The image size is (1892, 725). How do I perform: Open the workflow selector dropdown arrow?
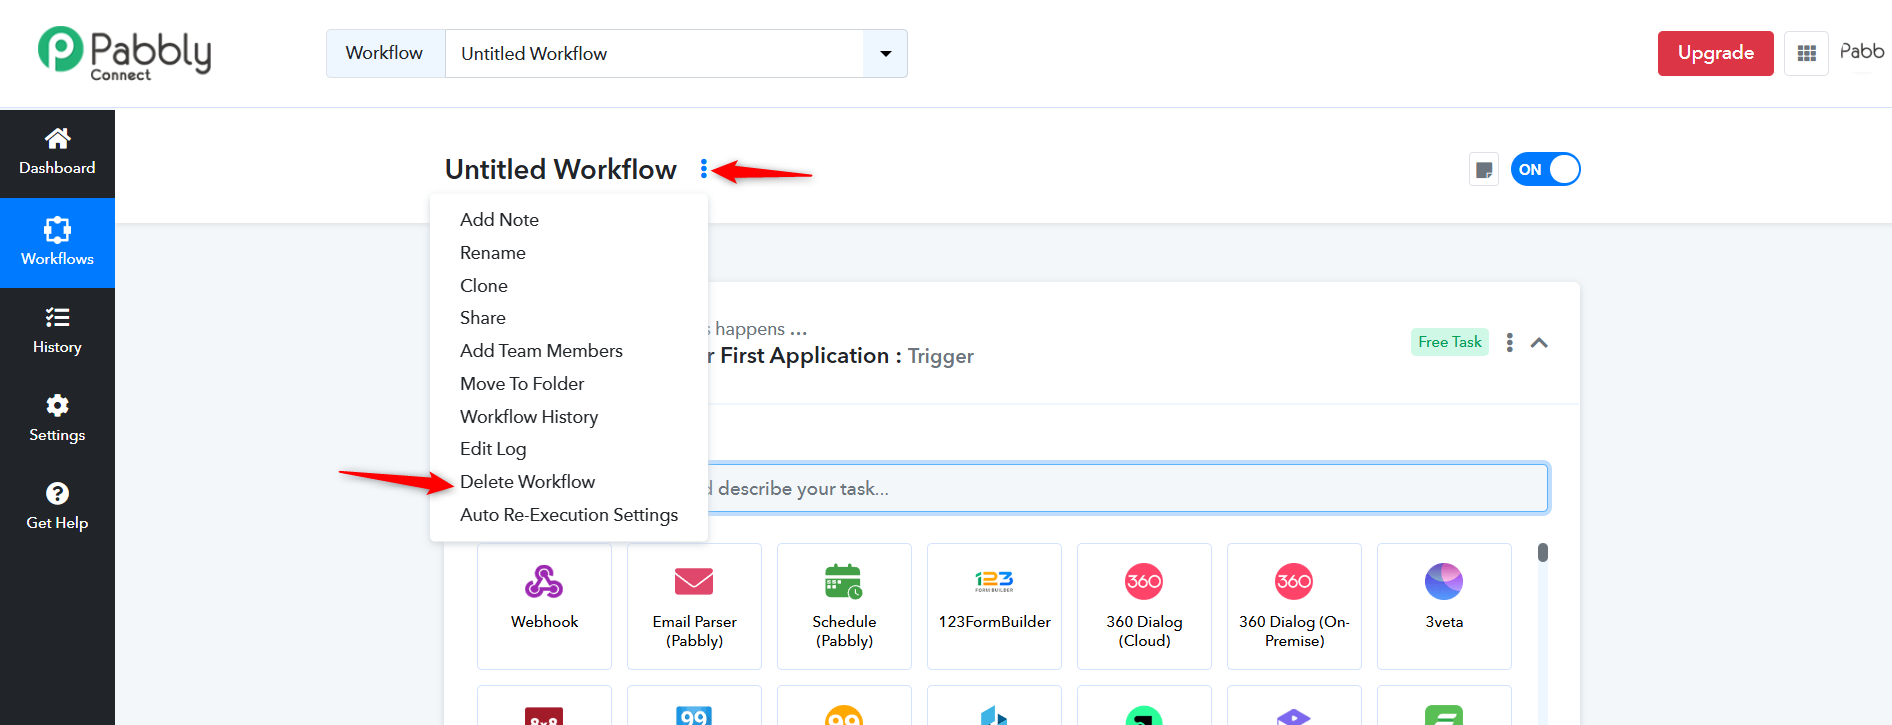coord(885,54)
